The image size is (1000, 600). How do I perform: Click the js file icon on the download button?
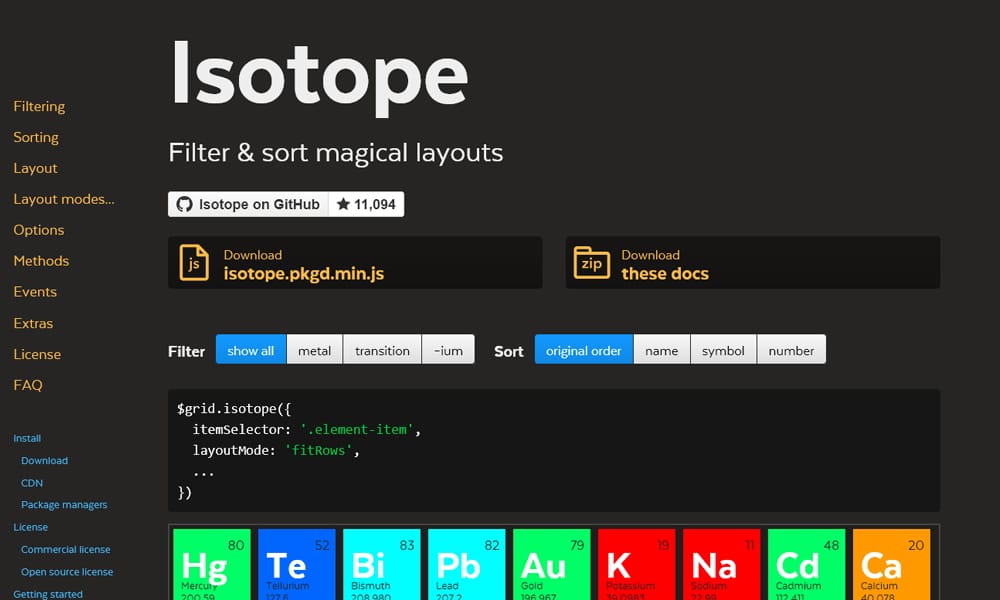(x=195, y=262)
